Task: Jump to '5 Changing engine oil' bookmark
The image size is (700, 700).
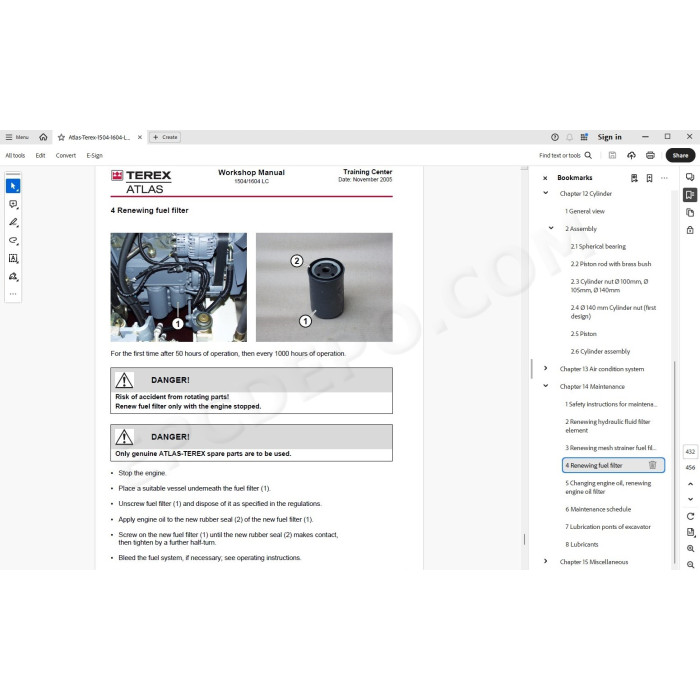Action: pos(608,487)
